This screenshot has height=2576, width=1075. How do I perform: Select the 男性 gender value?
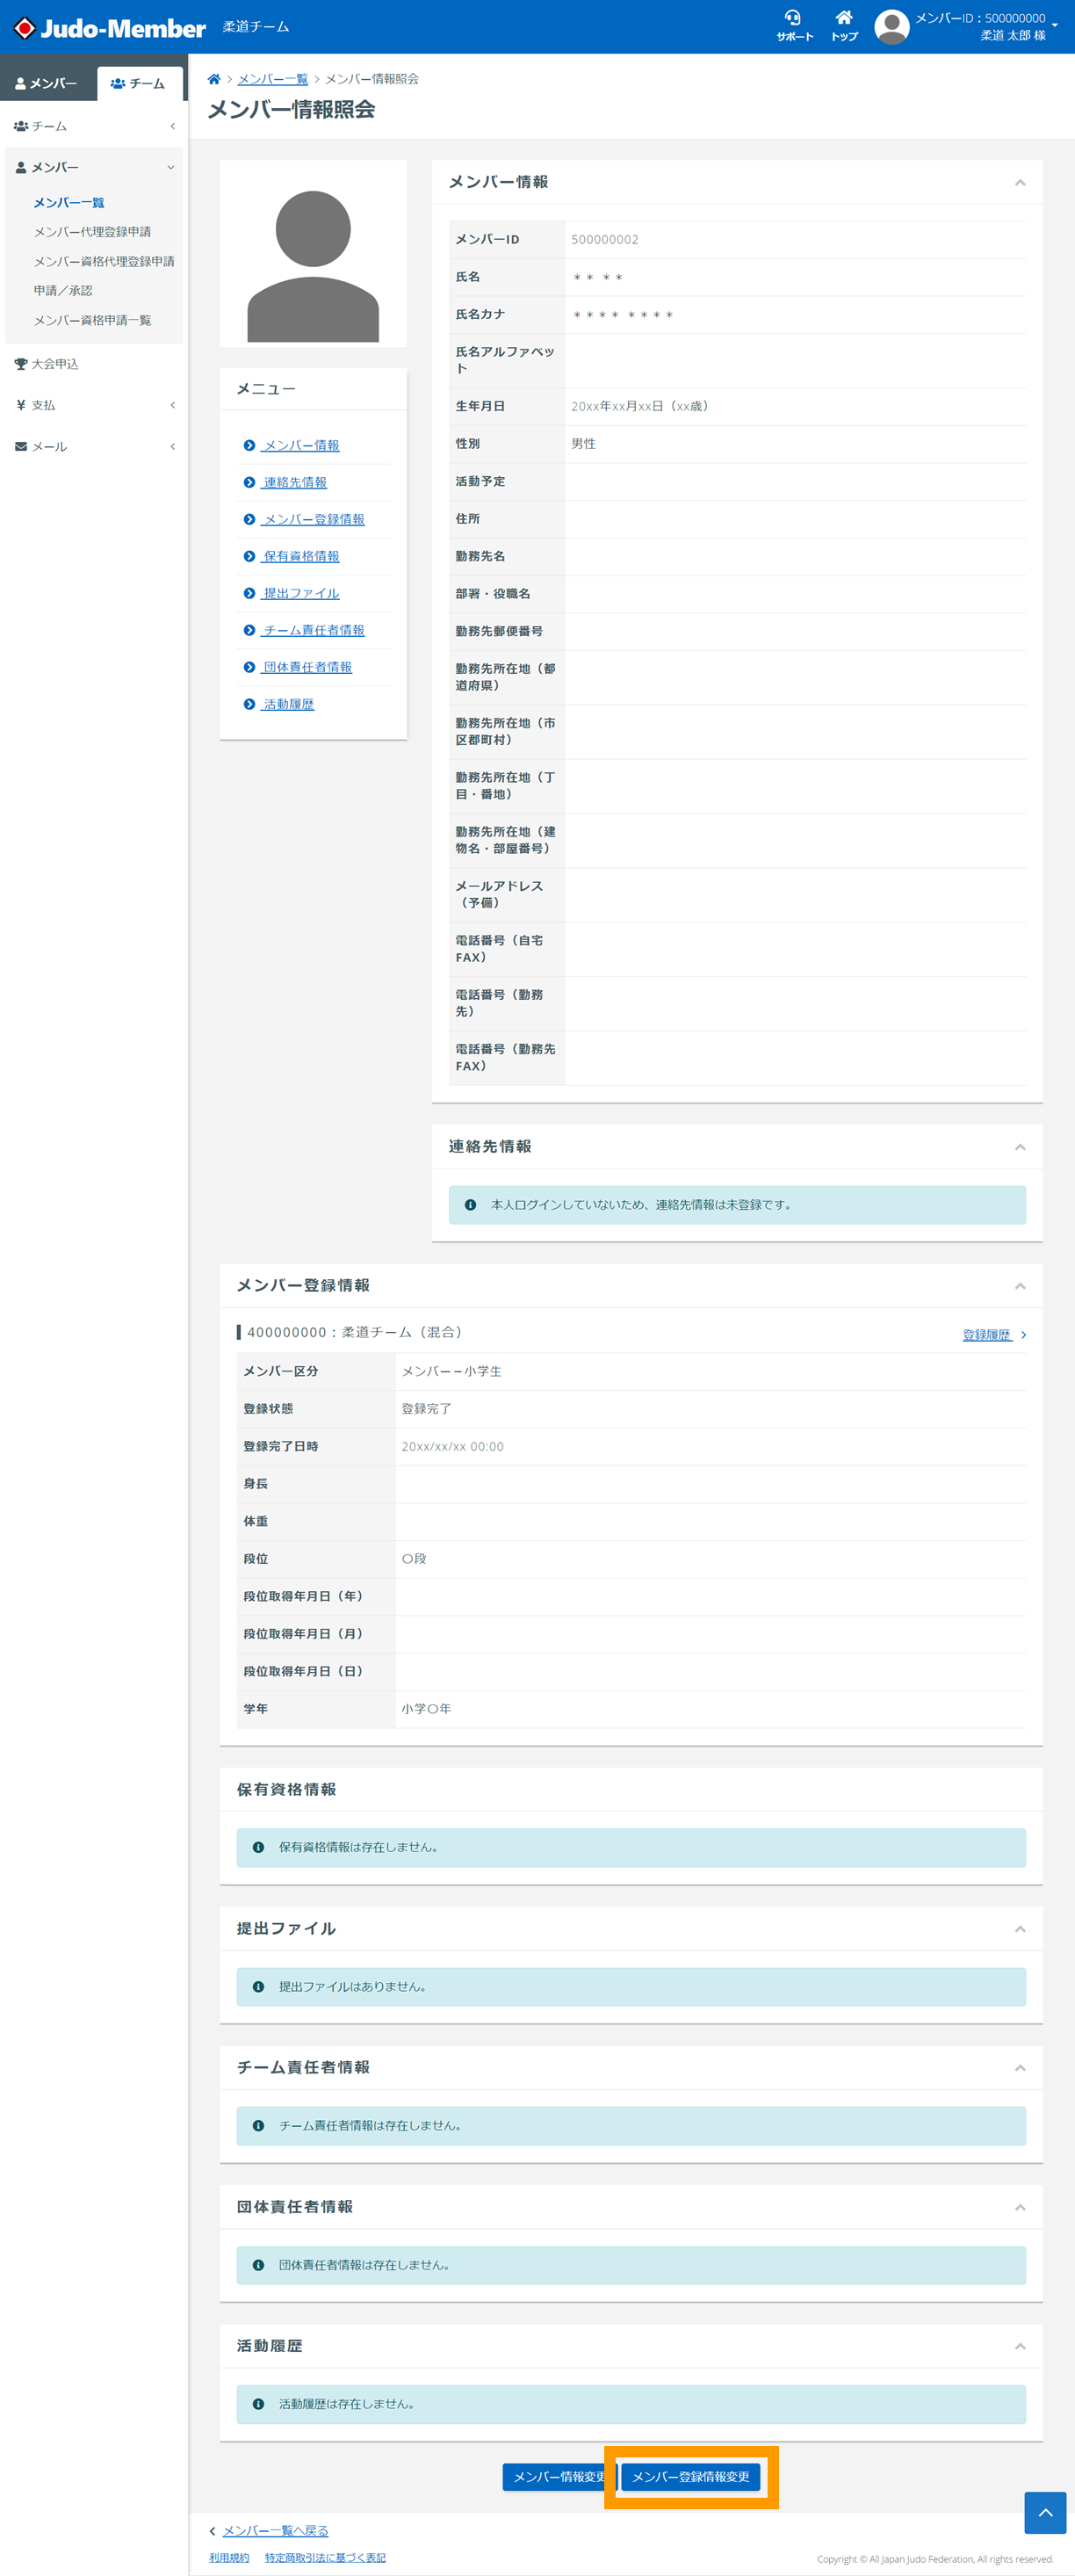click(583, 444)
